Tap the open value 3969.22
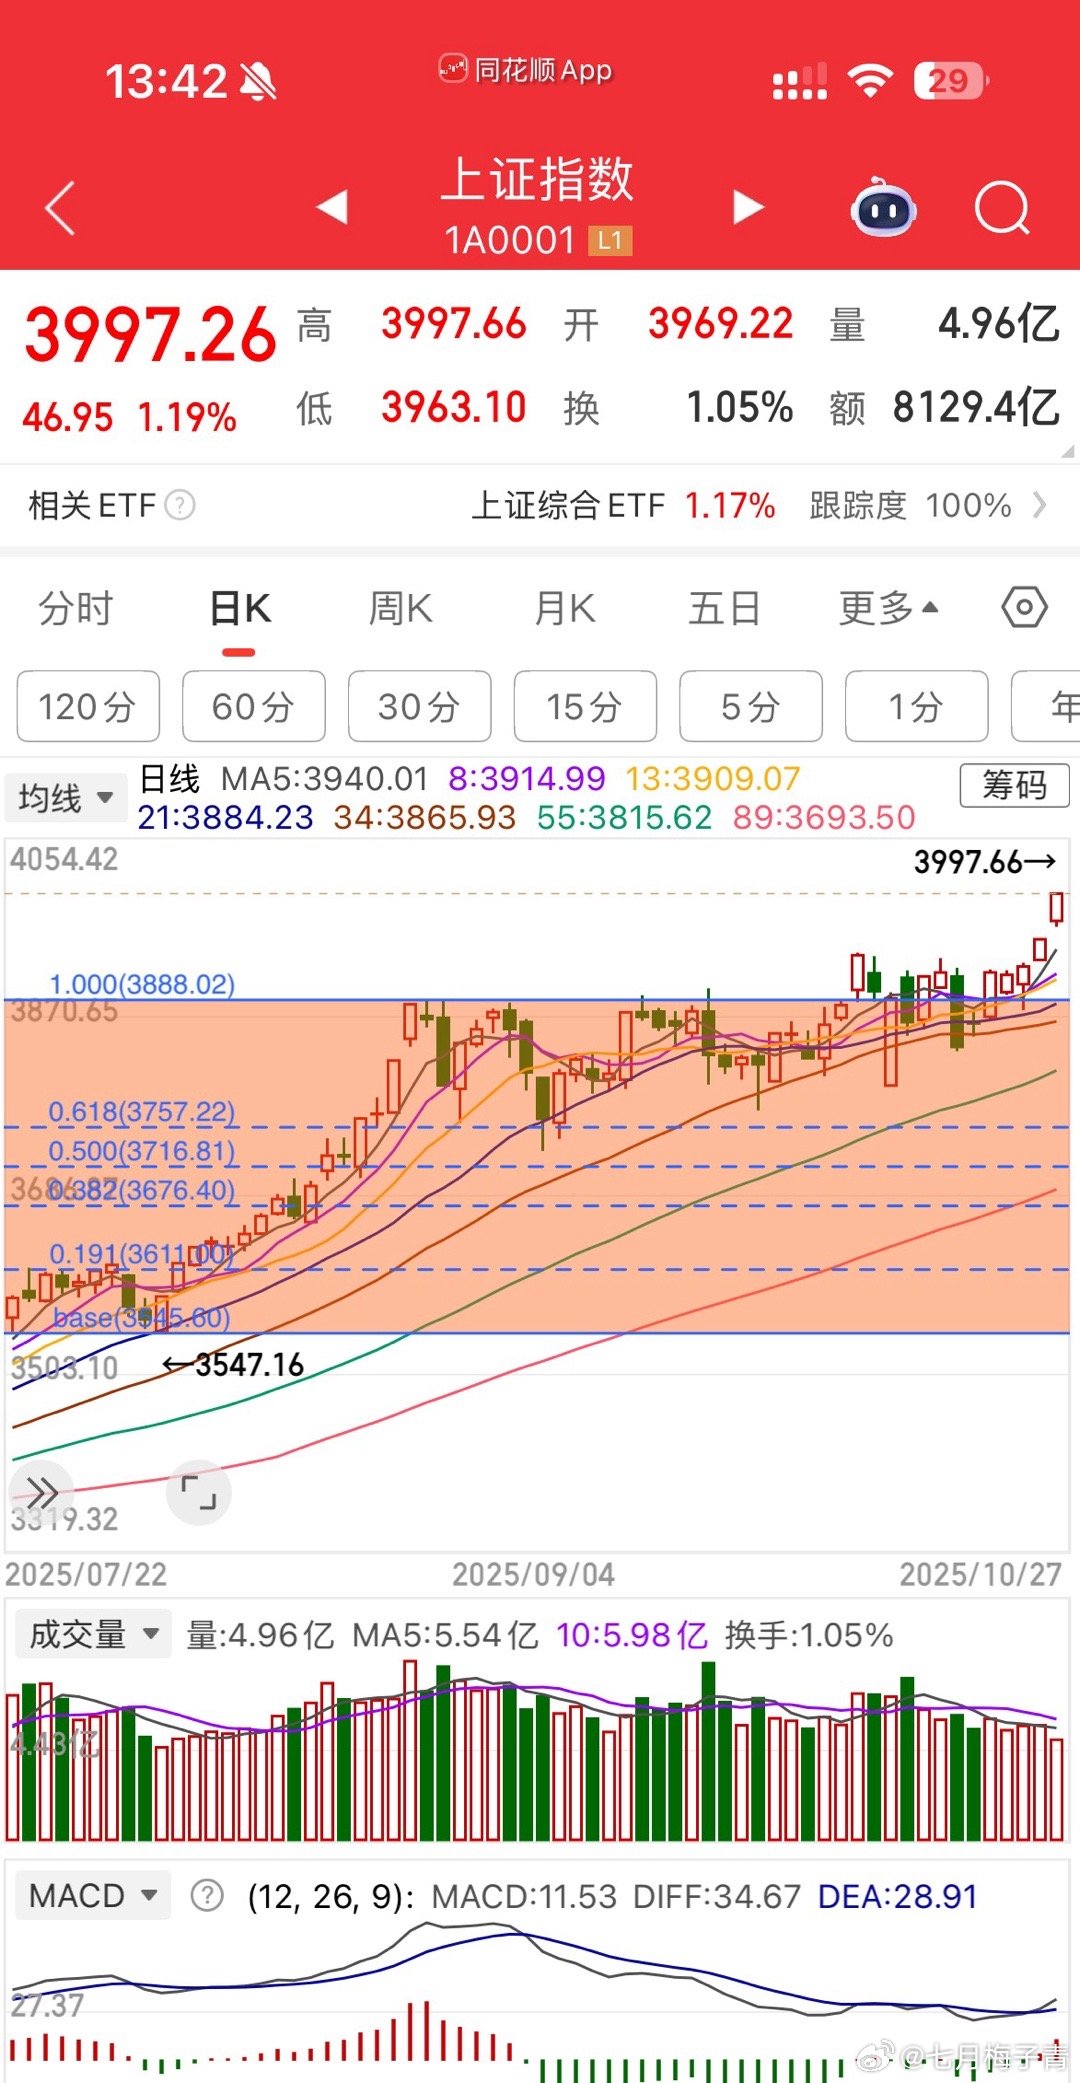 (x=720, y=324)
